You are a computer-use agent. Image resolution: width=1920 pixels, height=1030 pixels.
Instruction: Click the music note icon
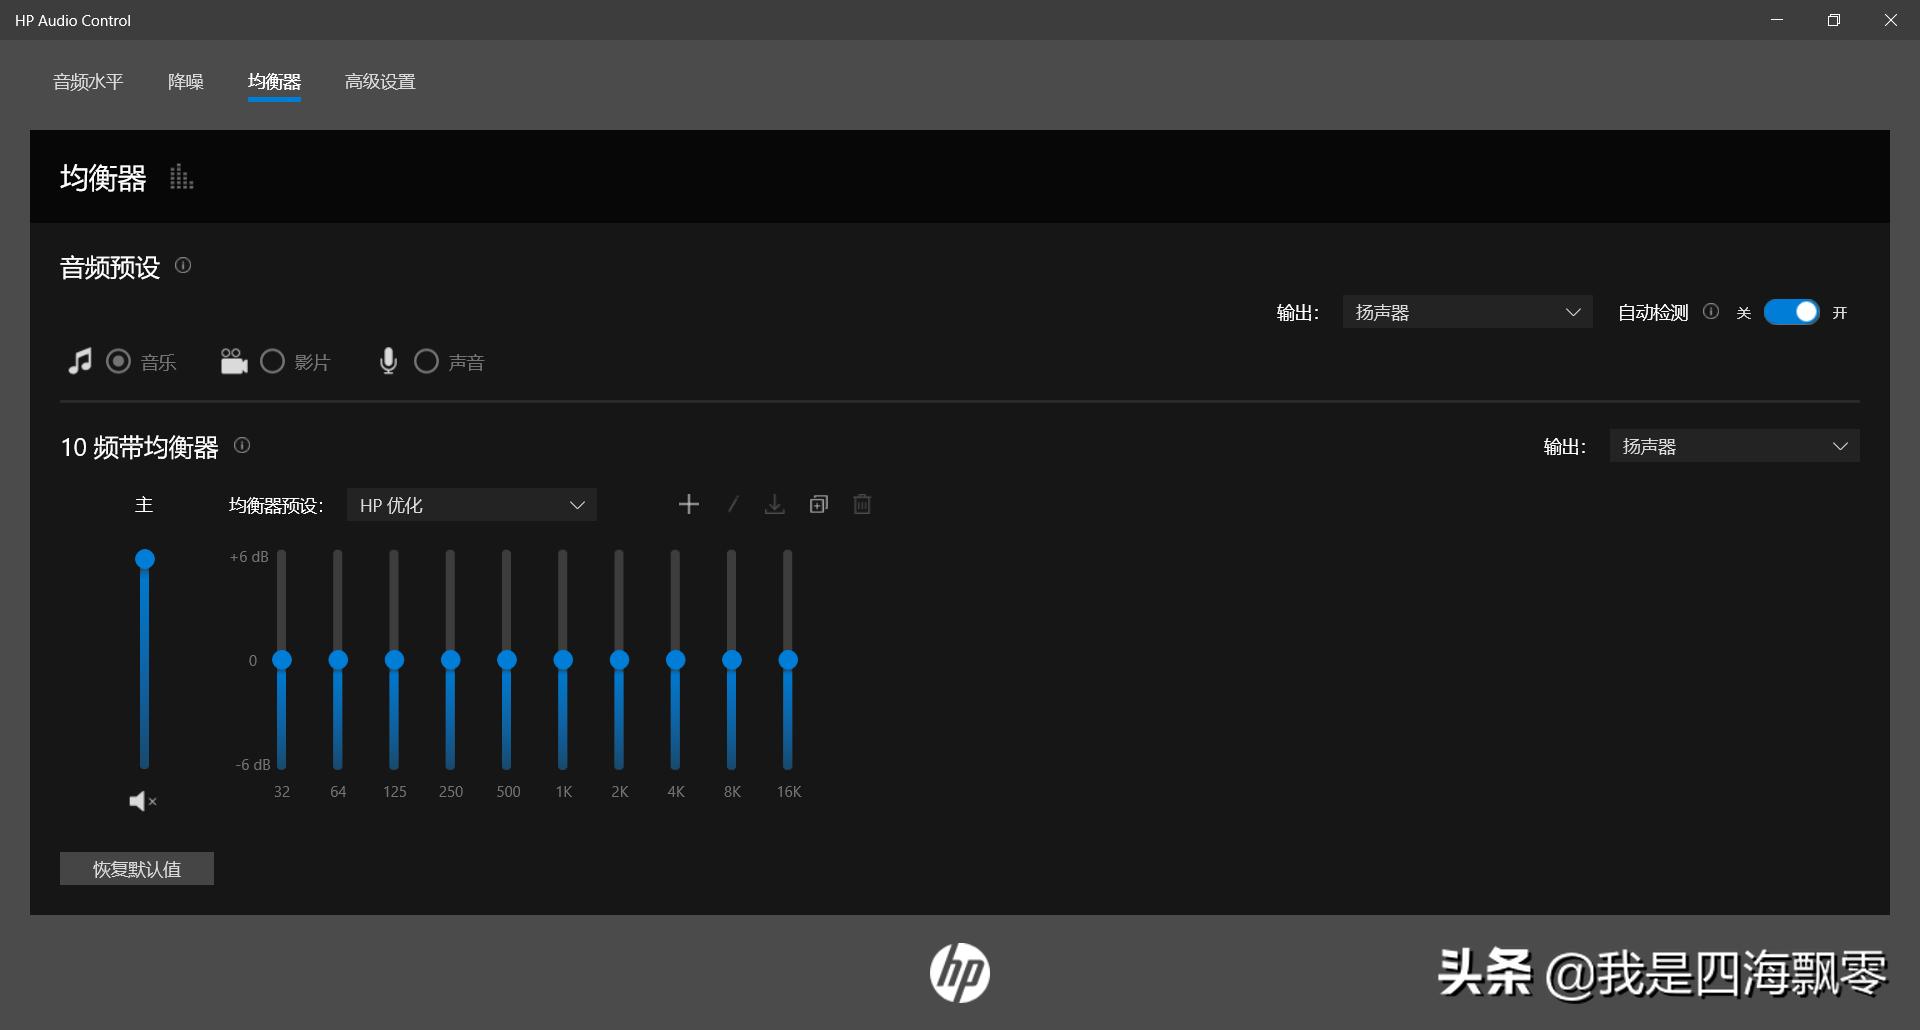click(x=80, y=361)
